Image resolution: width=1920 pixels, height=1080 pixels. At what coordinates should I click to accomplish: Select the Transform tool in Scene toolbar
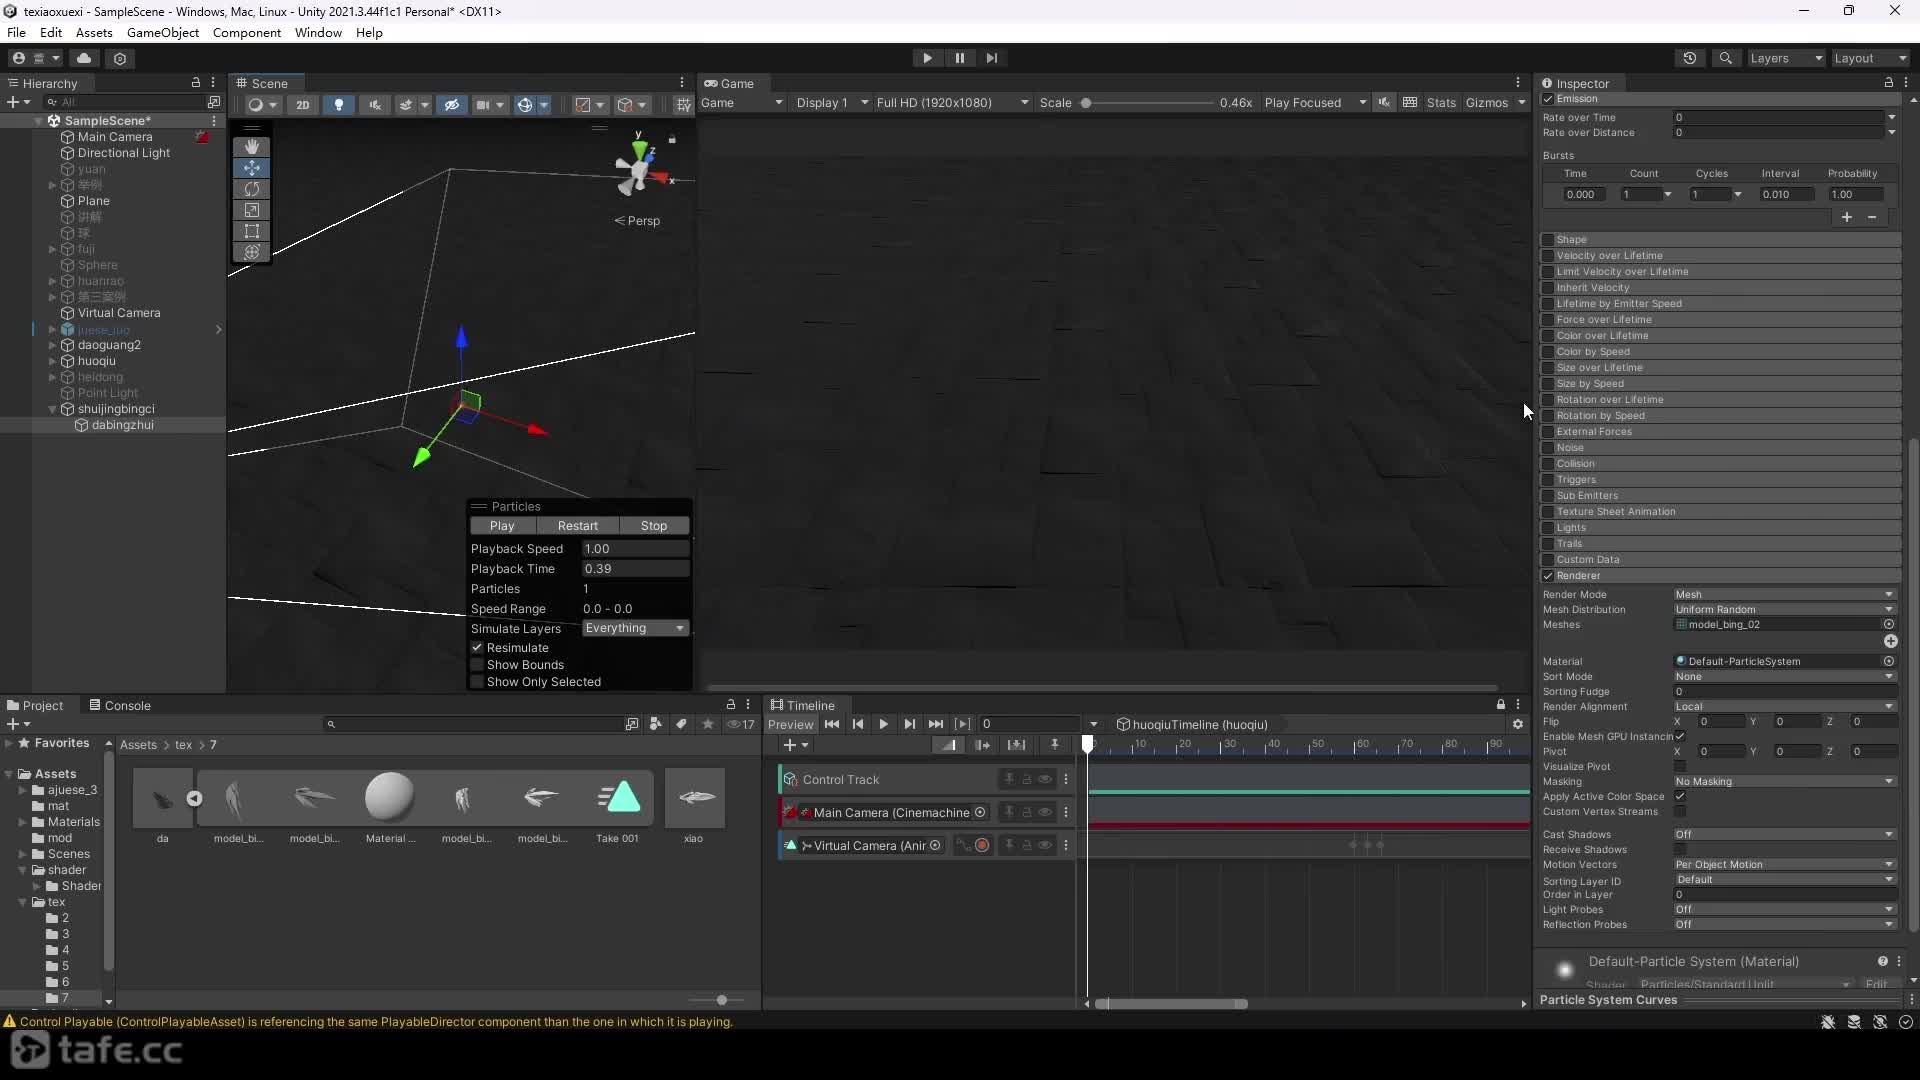[251, 252]
